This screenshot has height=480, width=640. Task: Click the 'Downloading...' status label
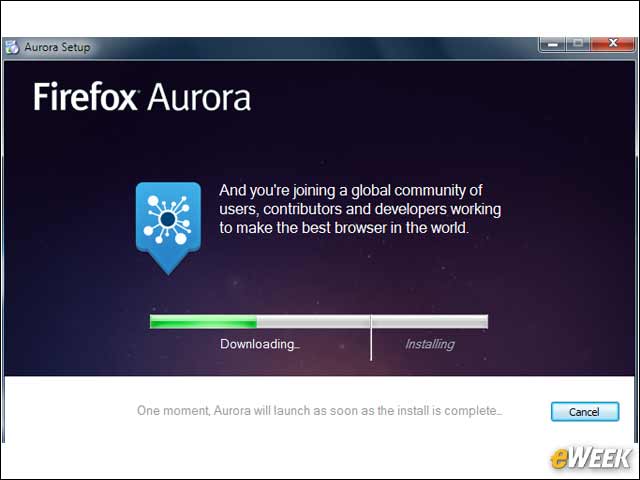tap(260, 344)
